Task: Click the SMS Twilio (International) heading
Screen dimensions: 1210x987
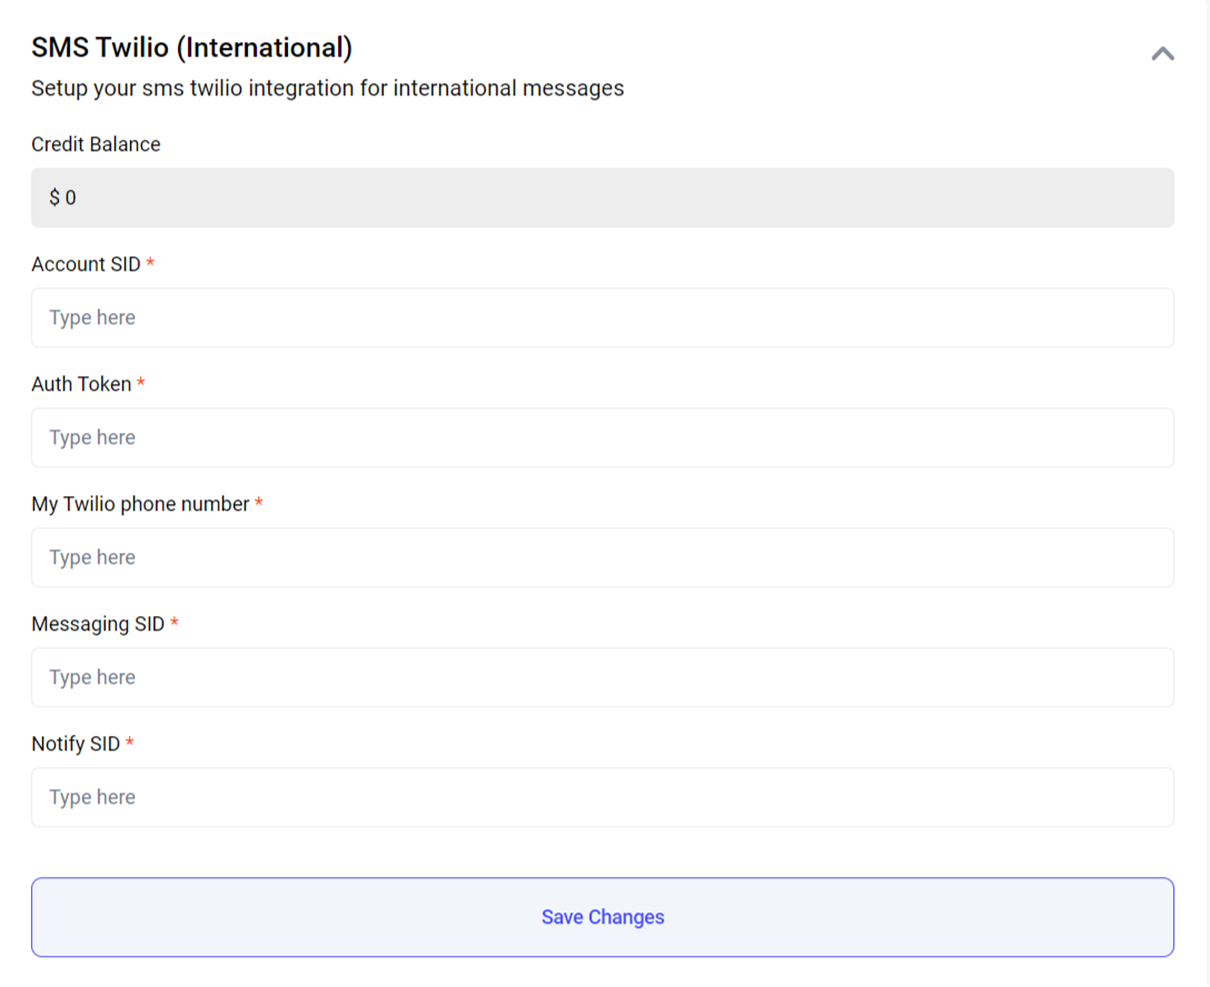Action: pyautogui.click(x=192, y=48)
